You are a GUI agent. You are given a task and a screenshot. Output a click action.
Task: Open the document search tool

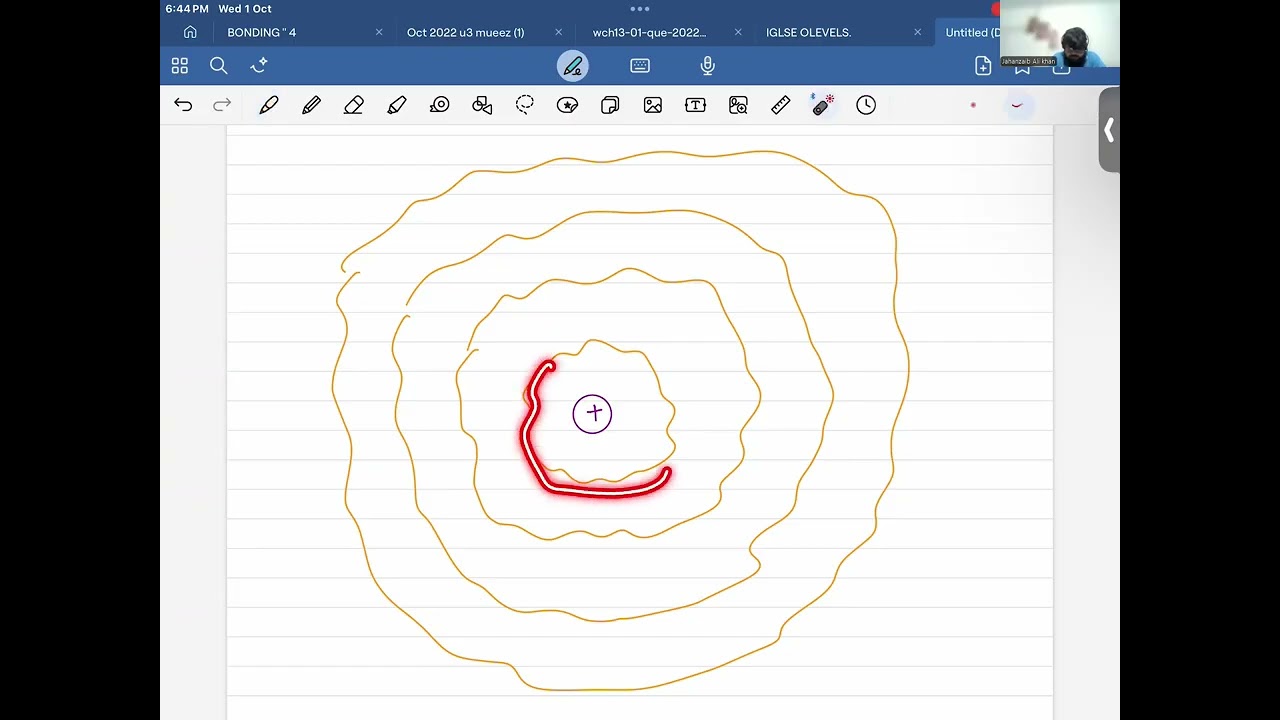point(219,66)
